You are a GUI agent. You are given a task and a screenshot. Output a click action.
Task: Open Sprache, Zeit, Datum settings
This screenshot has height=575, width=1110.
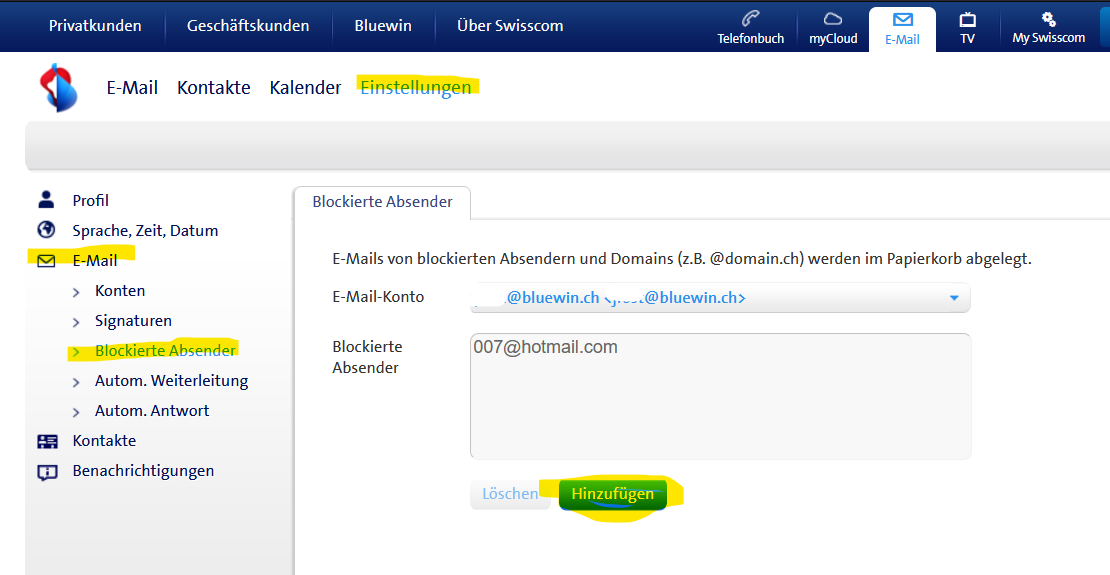145,231
